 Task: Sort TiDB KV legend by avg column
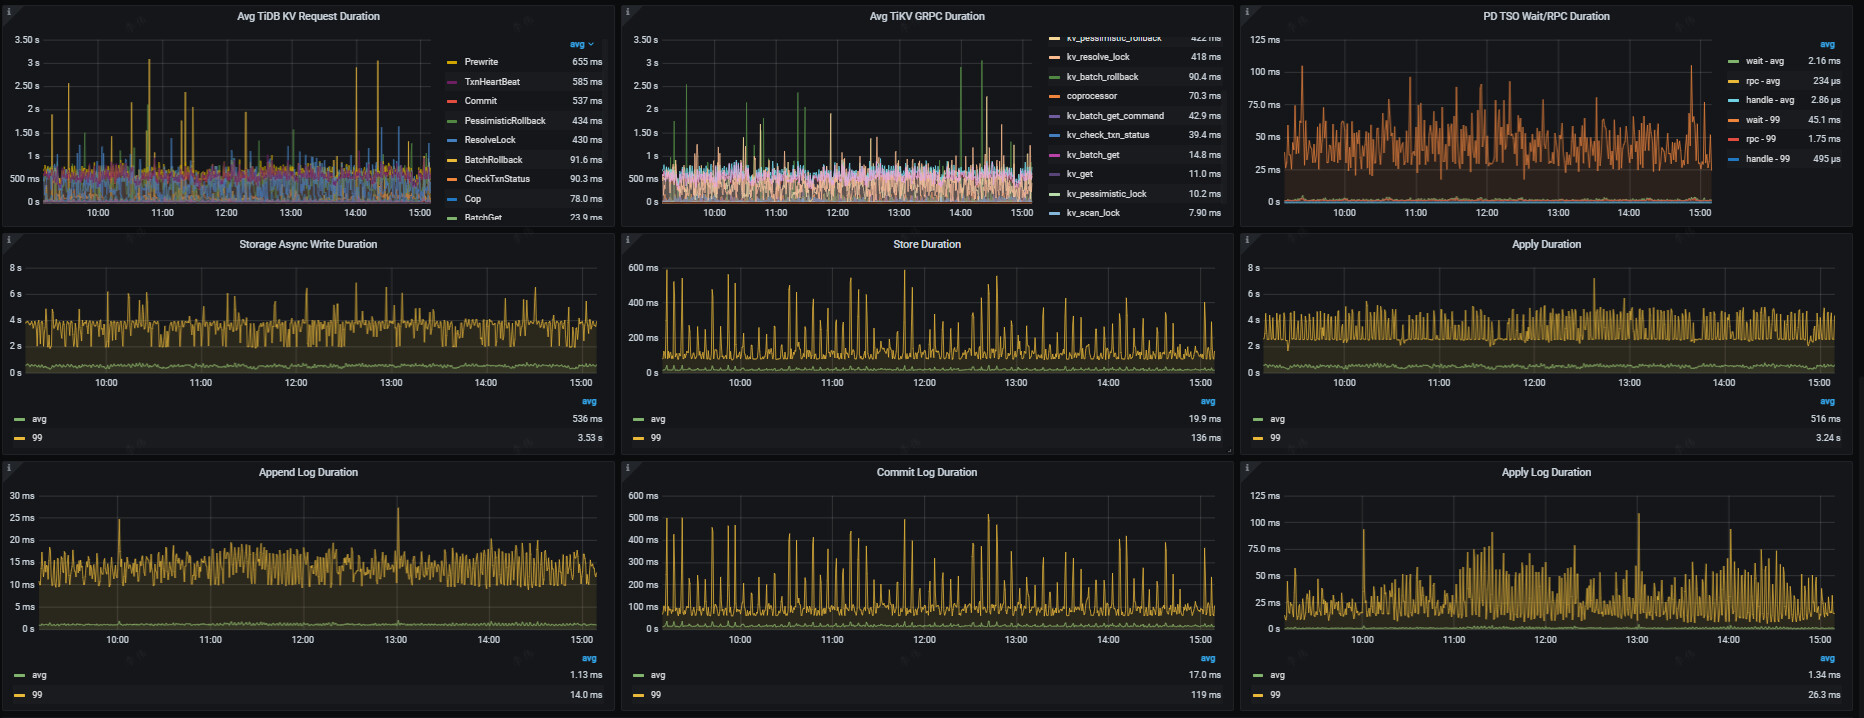click(579, 44)
